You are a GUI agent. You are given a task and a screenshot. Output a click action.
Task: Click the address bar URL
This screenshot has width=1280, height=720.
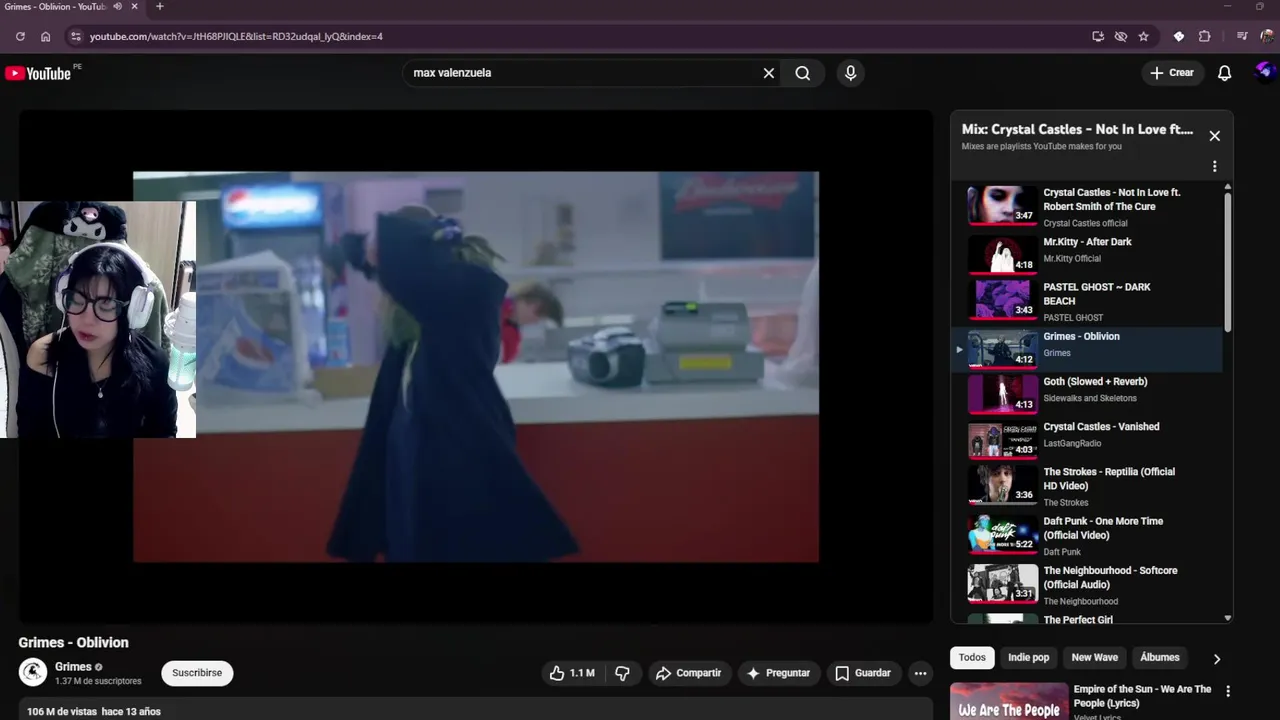point(236,36)
